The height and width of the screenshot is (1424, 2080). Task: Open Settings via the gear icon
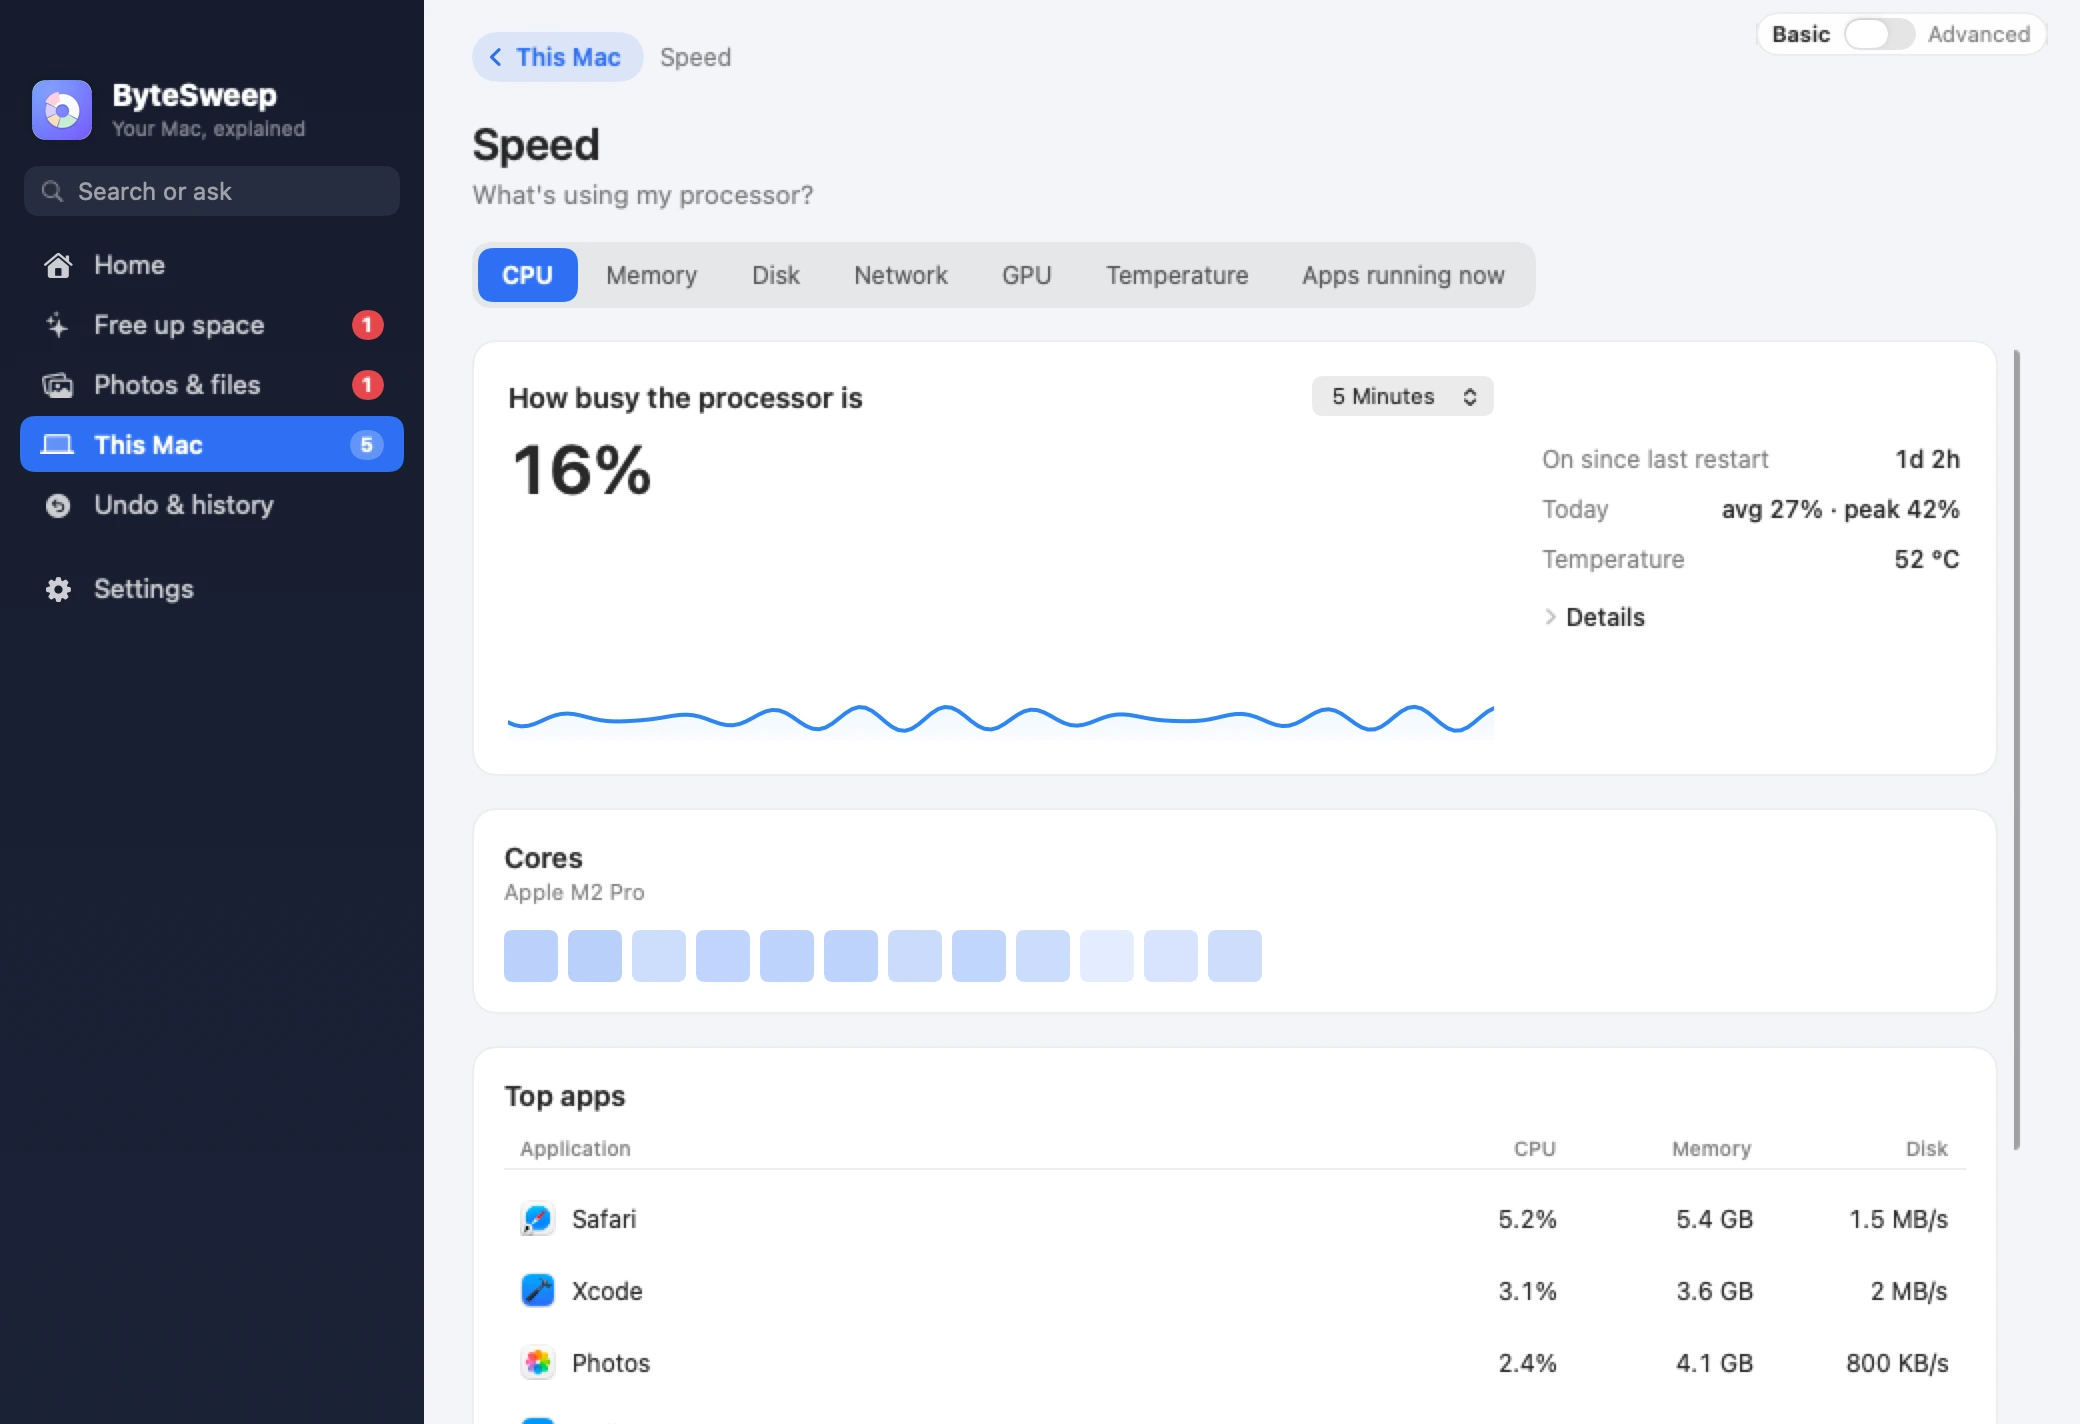58,589
